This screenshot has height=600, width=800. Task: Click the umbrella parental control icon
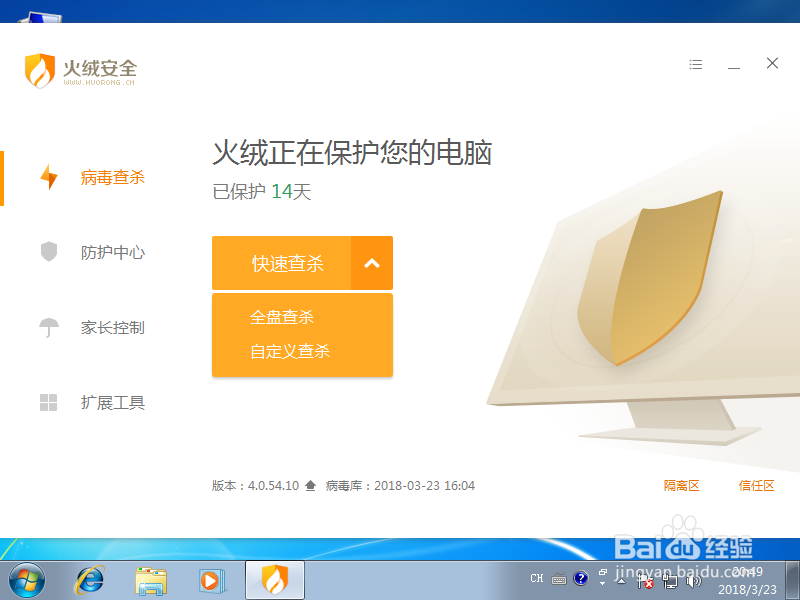(49, 328)
